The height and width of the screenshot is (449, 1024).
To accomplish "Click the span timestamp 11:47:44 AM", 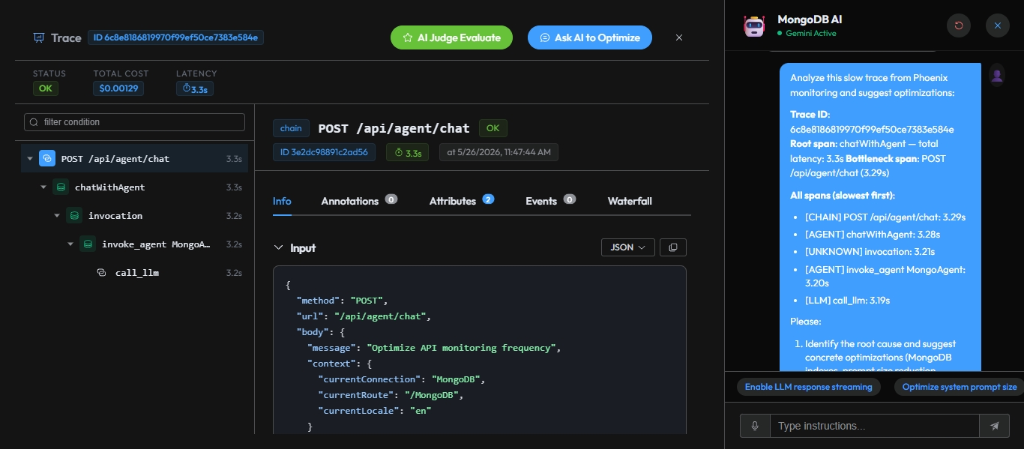I will click(498, 153).
